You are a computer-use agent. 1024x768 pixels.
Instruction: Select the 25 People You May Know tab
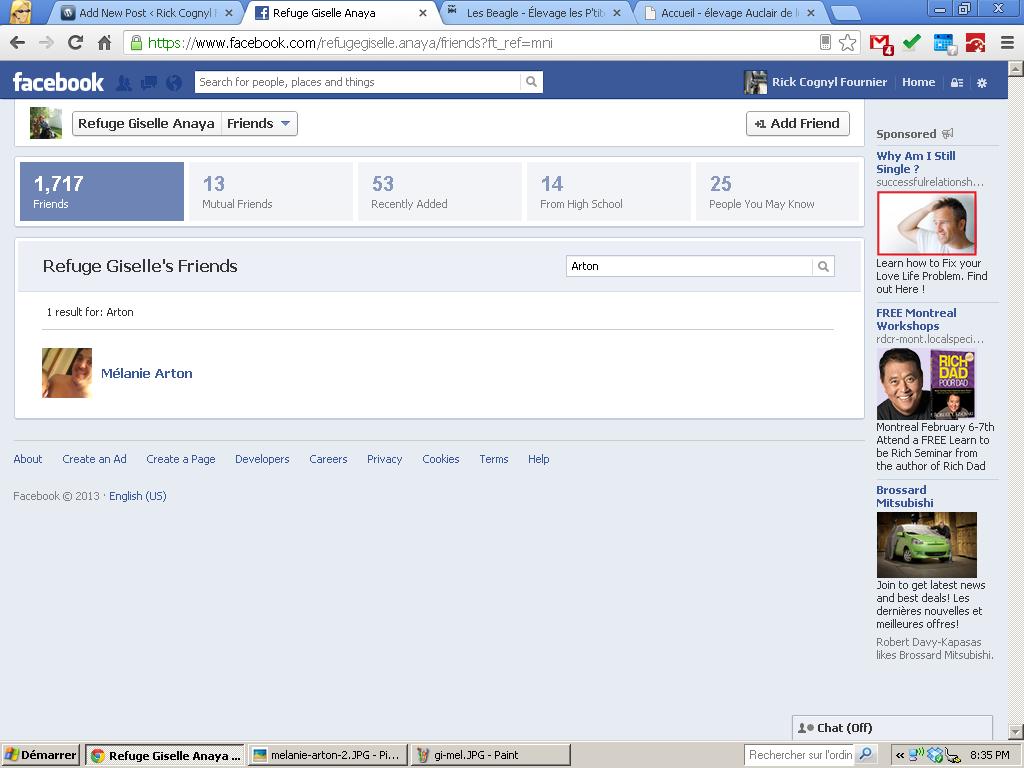[778, 191]
